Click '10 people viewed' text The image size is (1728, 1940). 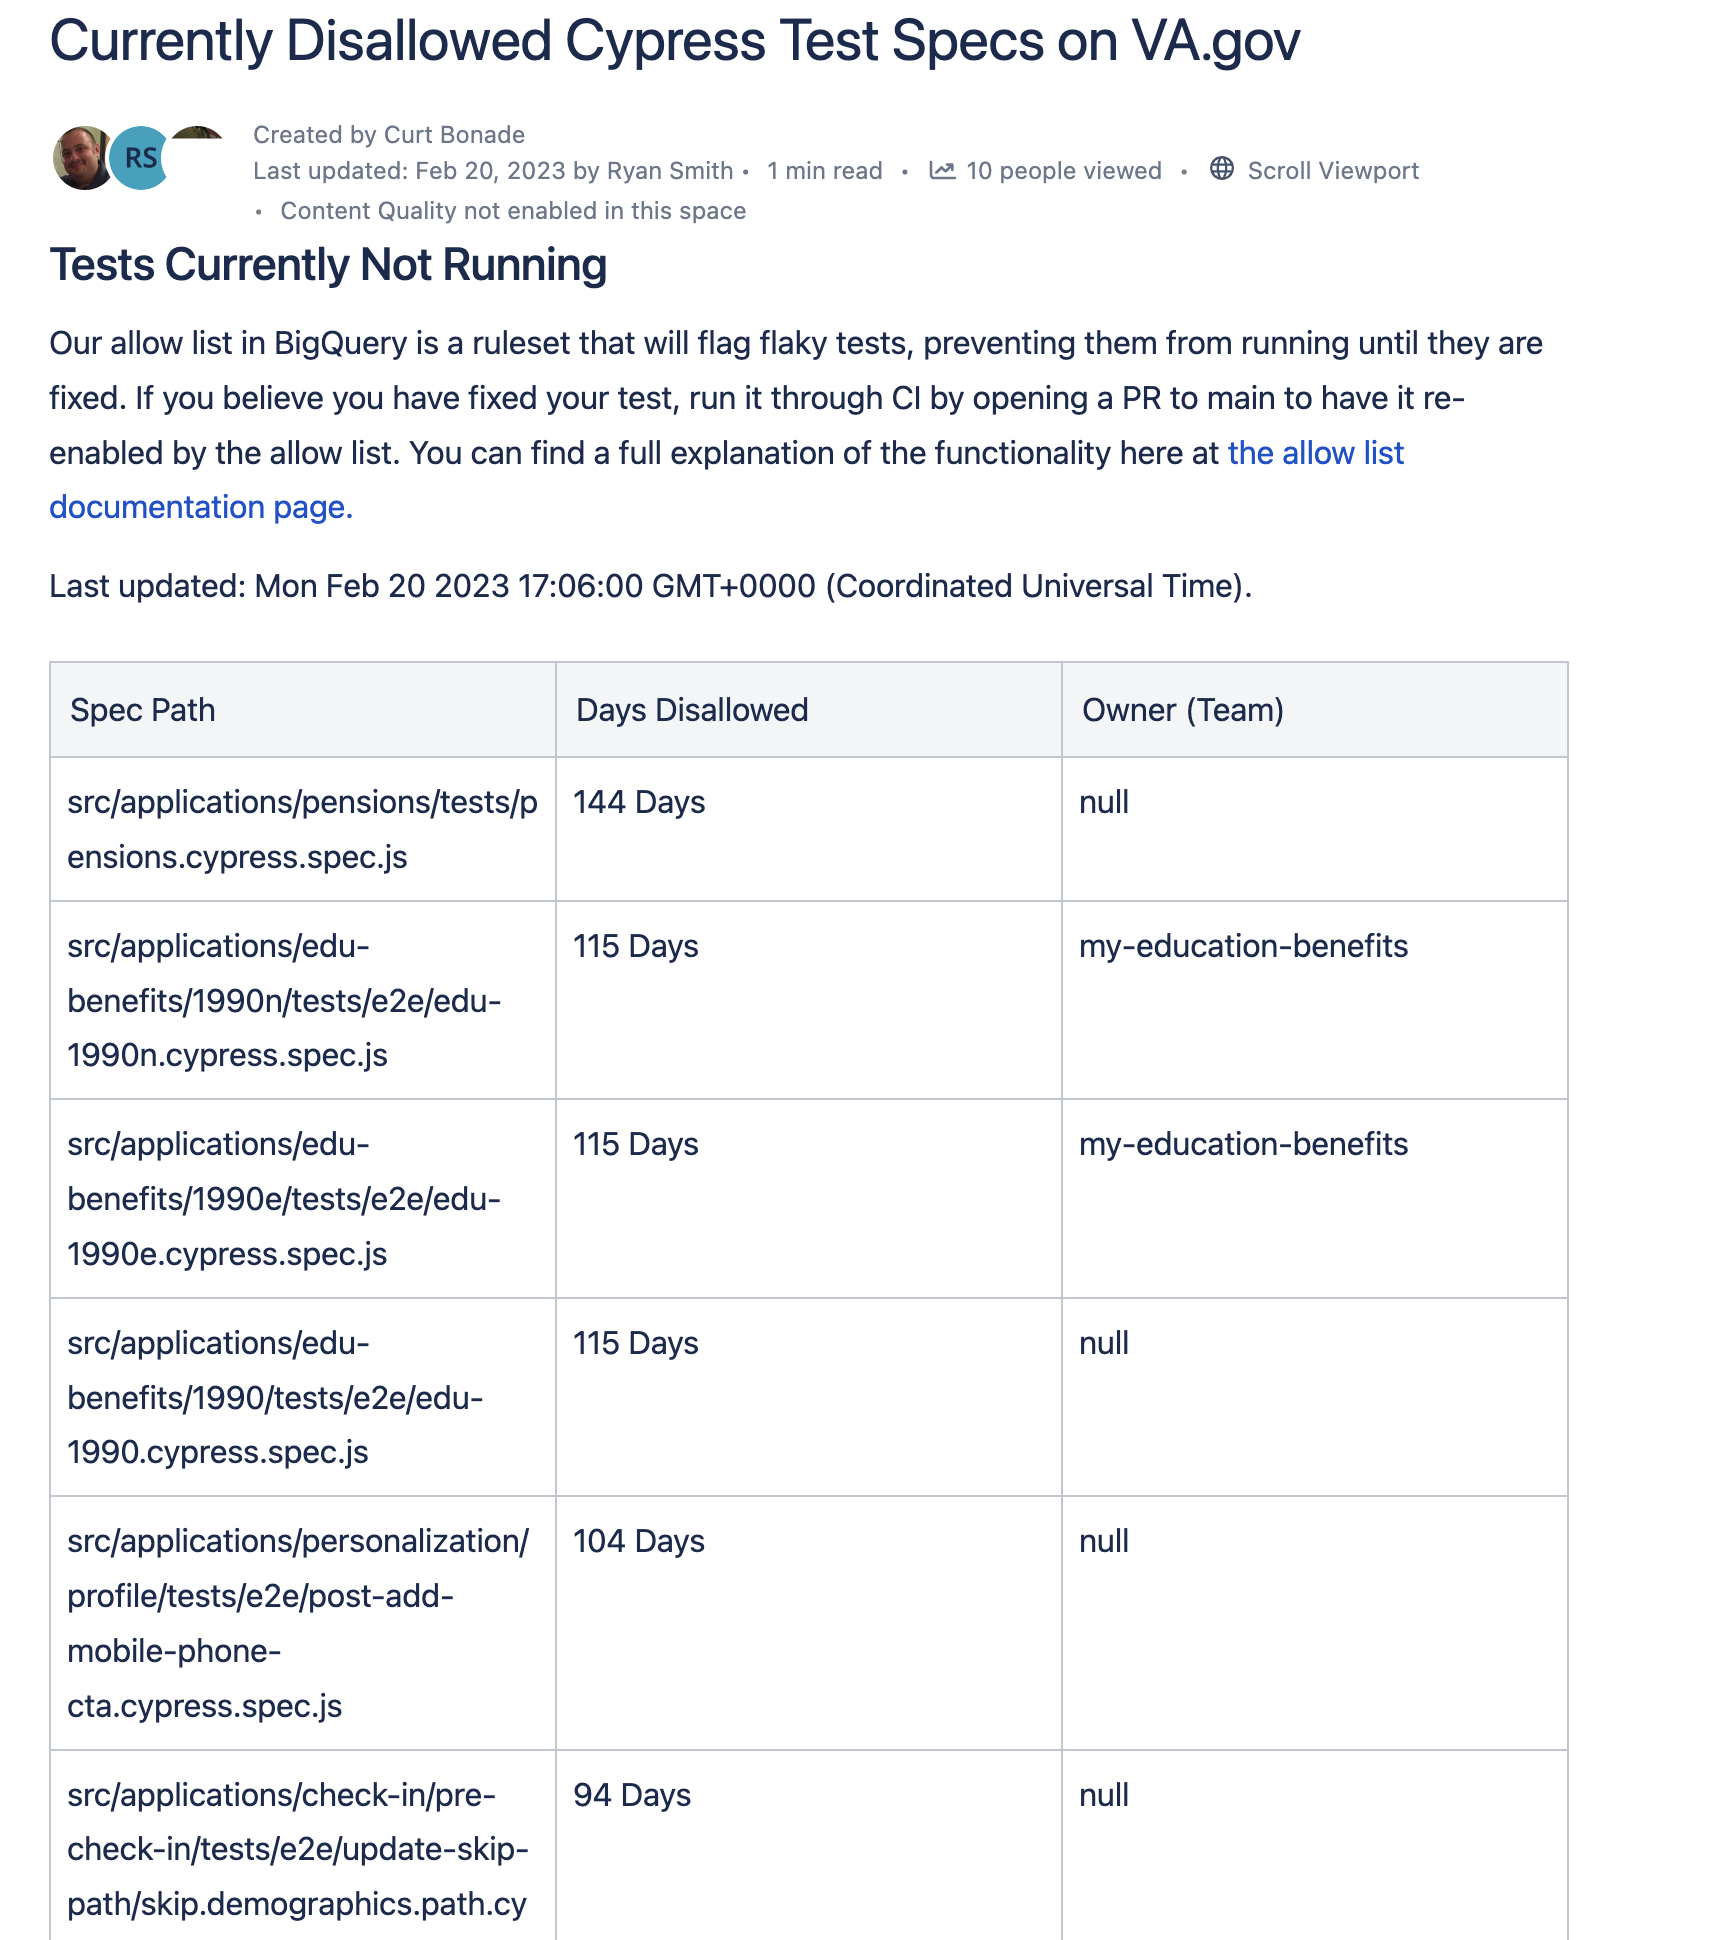[1063, 171]
